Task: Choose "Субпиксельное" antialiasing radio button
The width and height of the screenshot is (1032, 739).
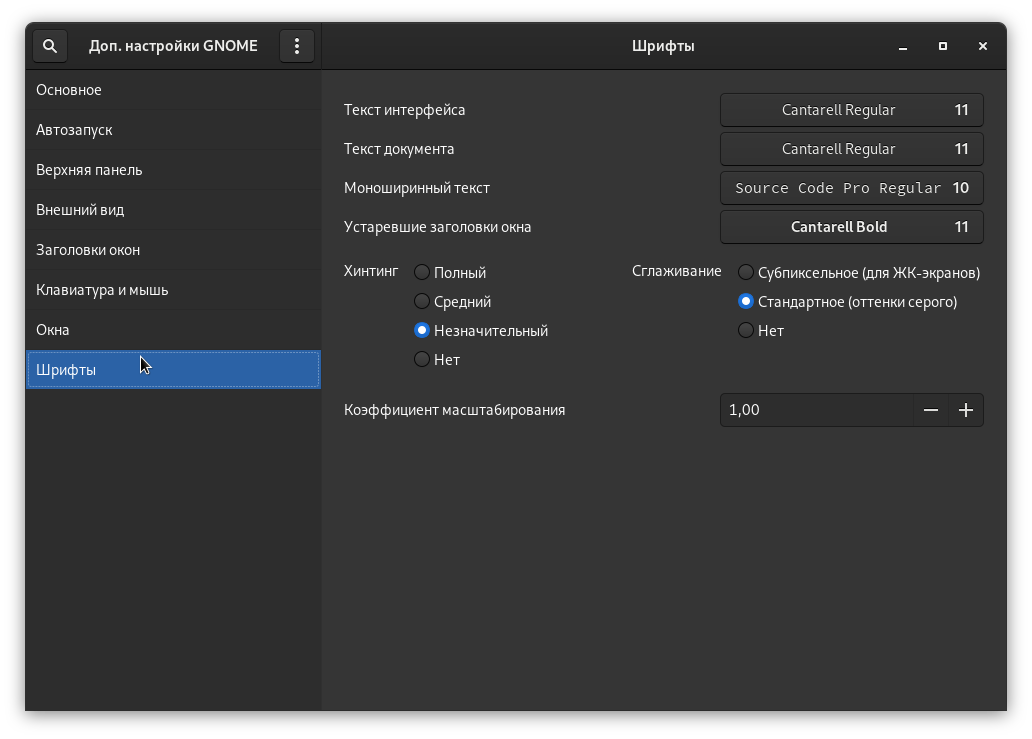Action: pos(746,272)
